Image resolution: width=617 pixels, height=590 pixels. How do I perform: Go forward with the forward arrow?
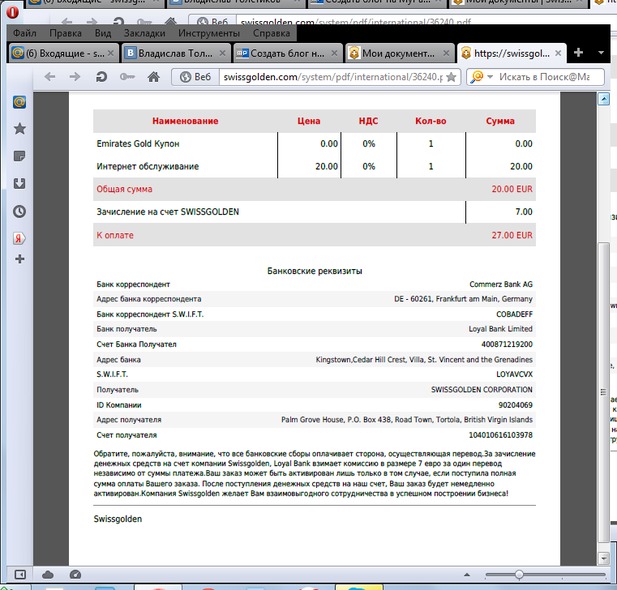[x=75, y=76]
